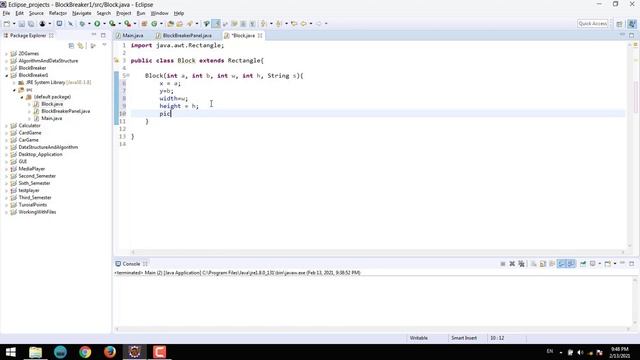
Task: Open the Refactor menu
Action: pyautogui.click(x=58, y=13)
